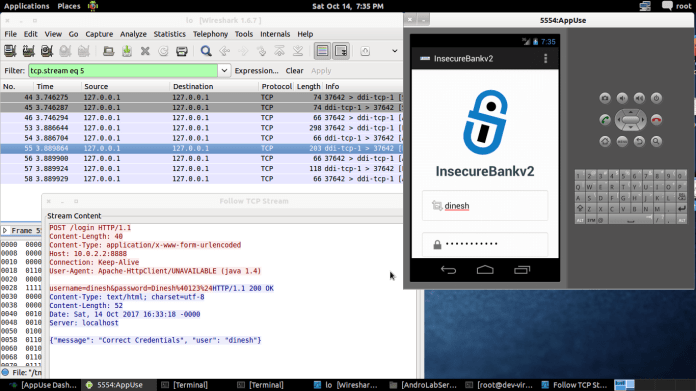696x391 pixels.
Task: Click the zoom icon in Wireshark toolbar
Action: (365, 51)
